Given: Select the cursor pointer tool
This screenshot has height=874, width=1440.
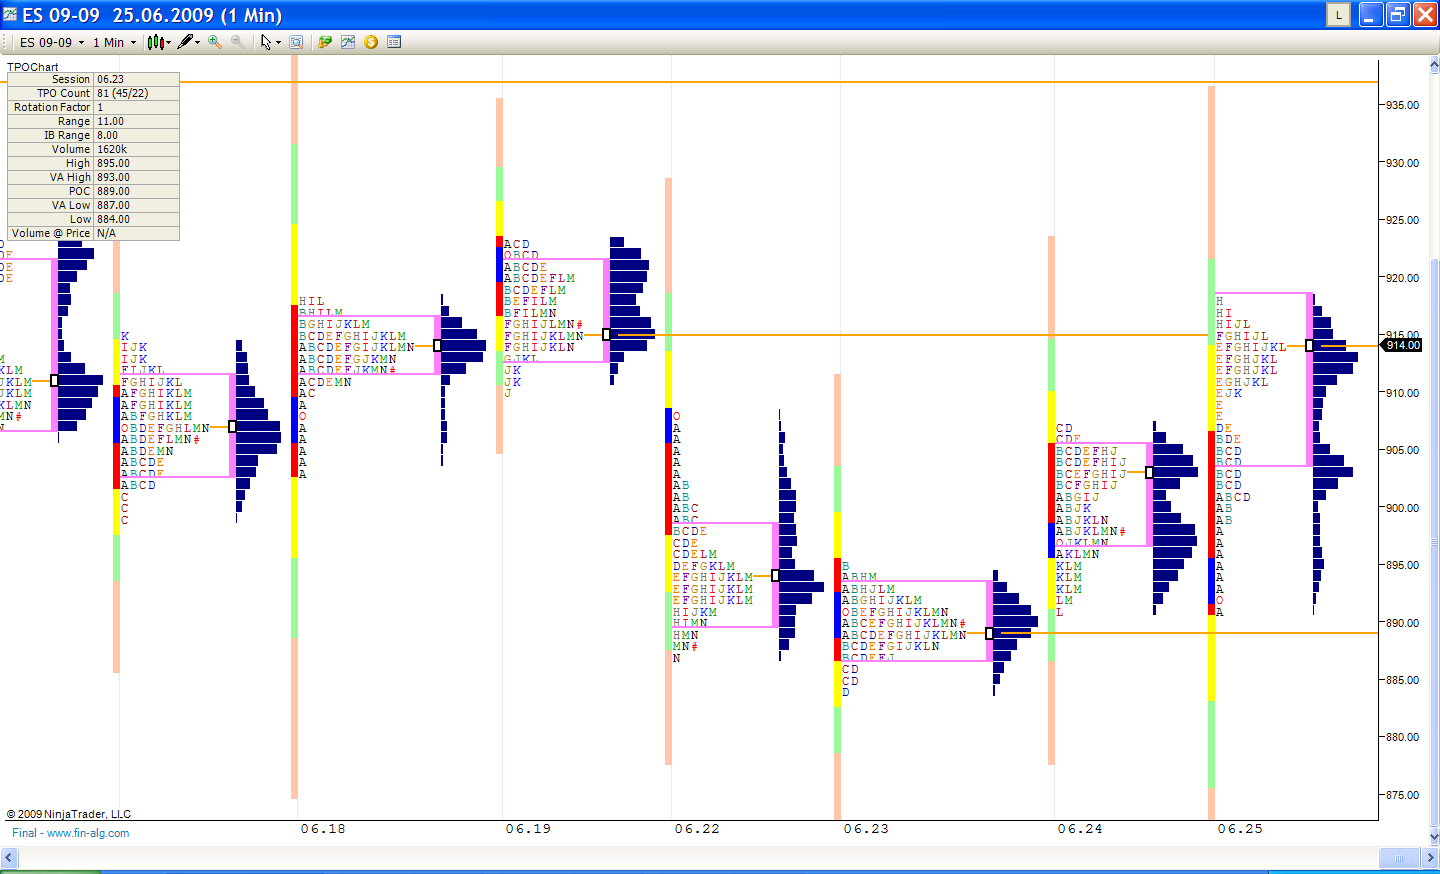Looking at the screenshot, I should pos(265,42).
